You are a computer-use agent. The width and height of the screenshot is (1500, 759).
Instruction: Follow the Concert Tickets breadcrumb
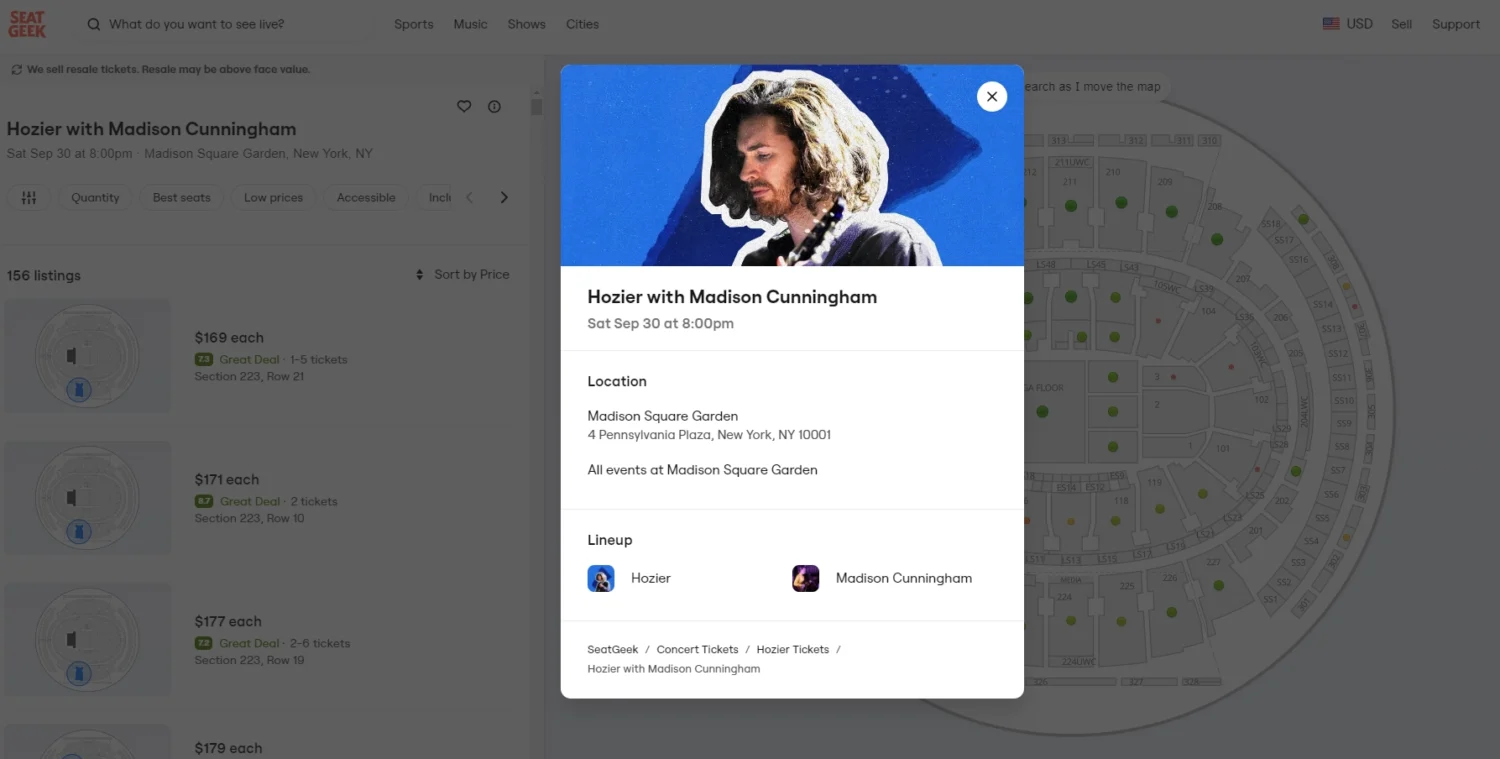697,649
